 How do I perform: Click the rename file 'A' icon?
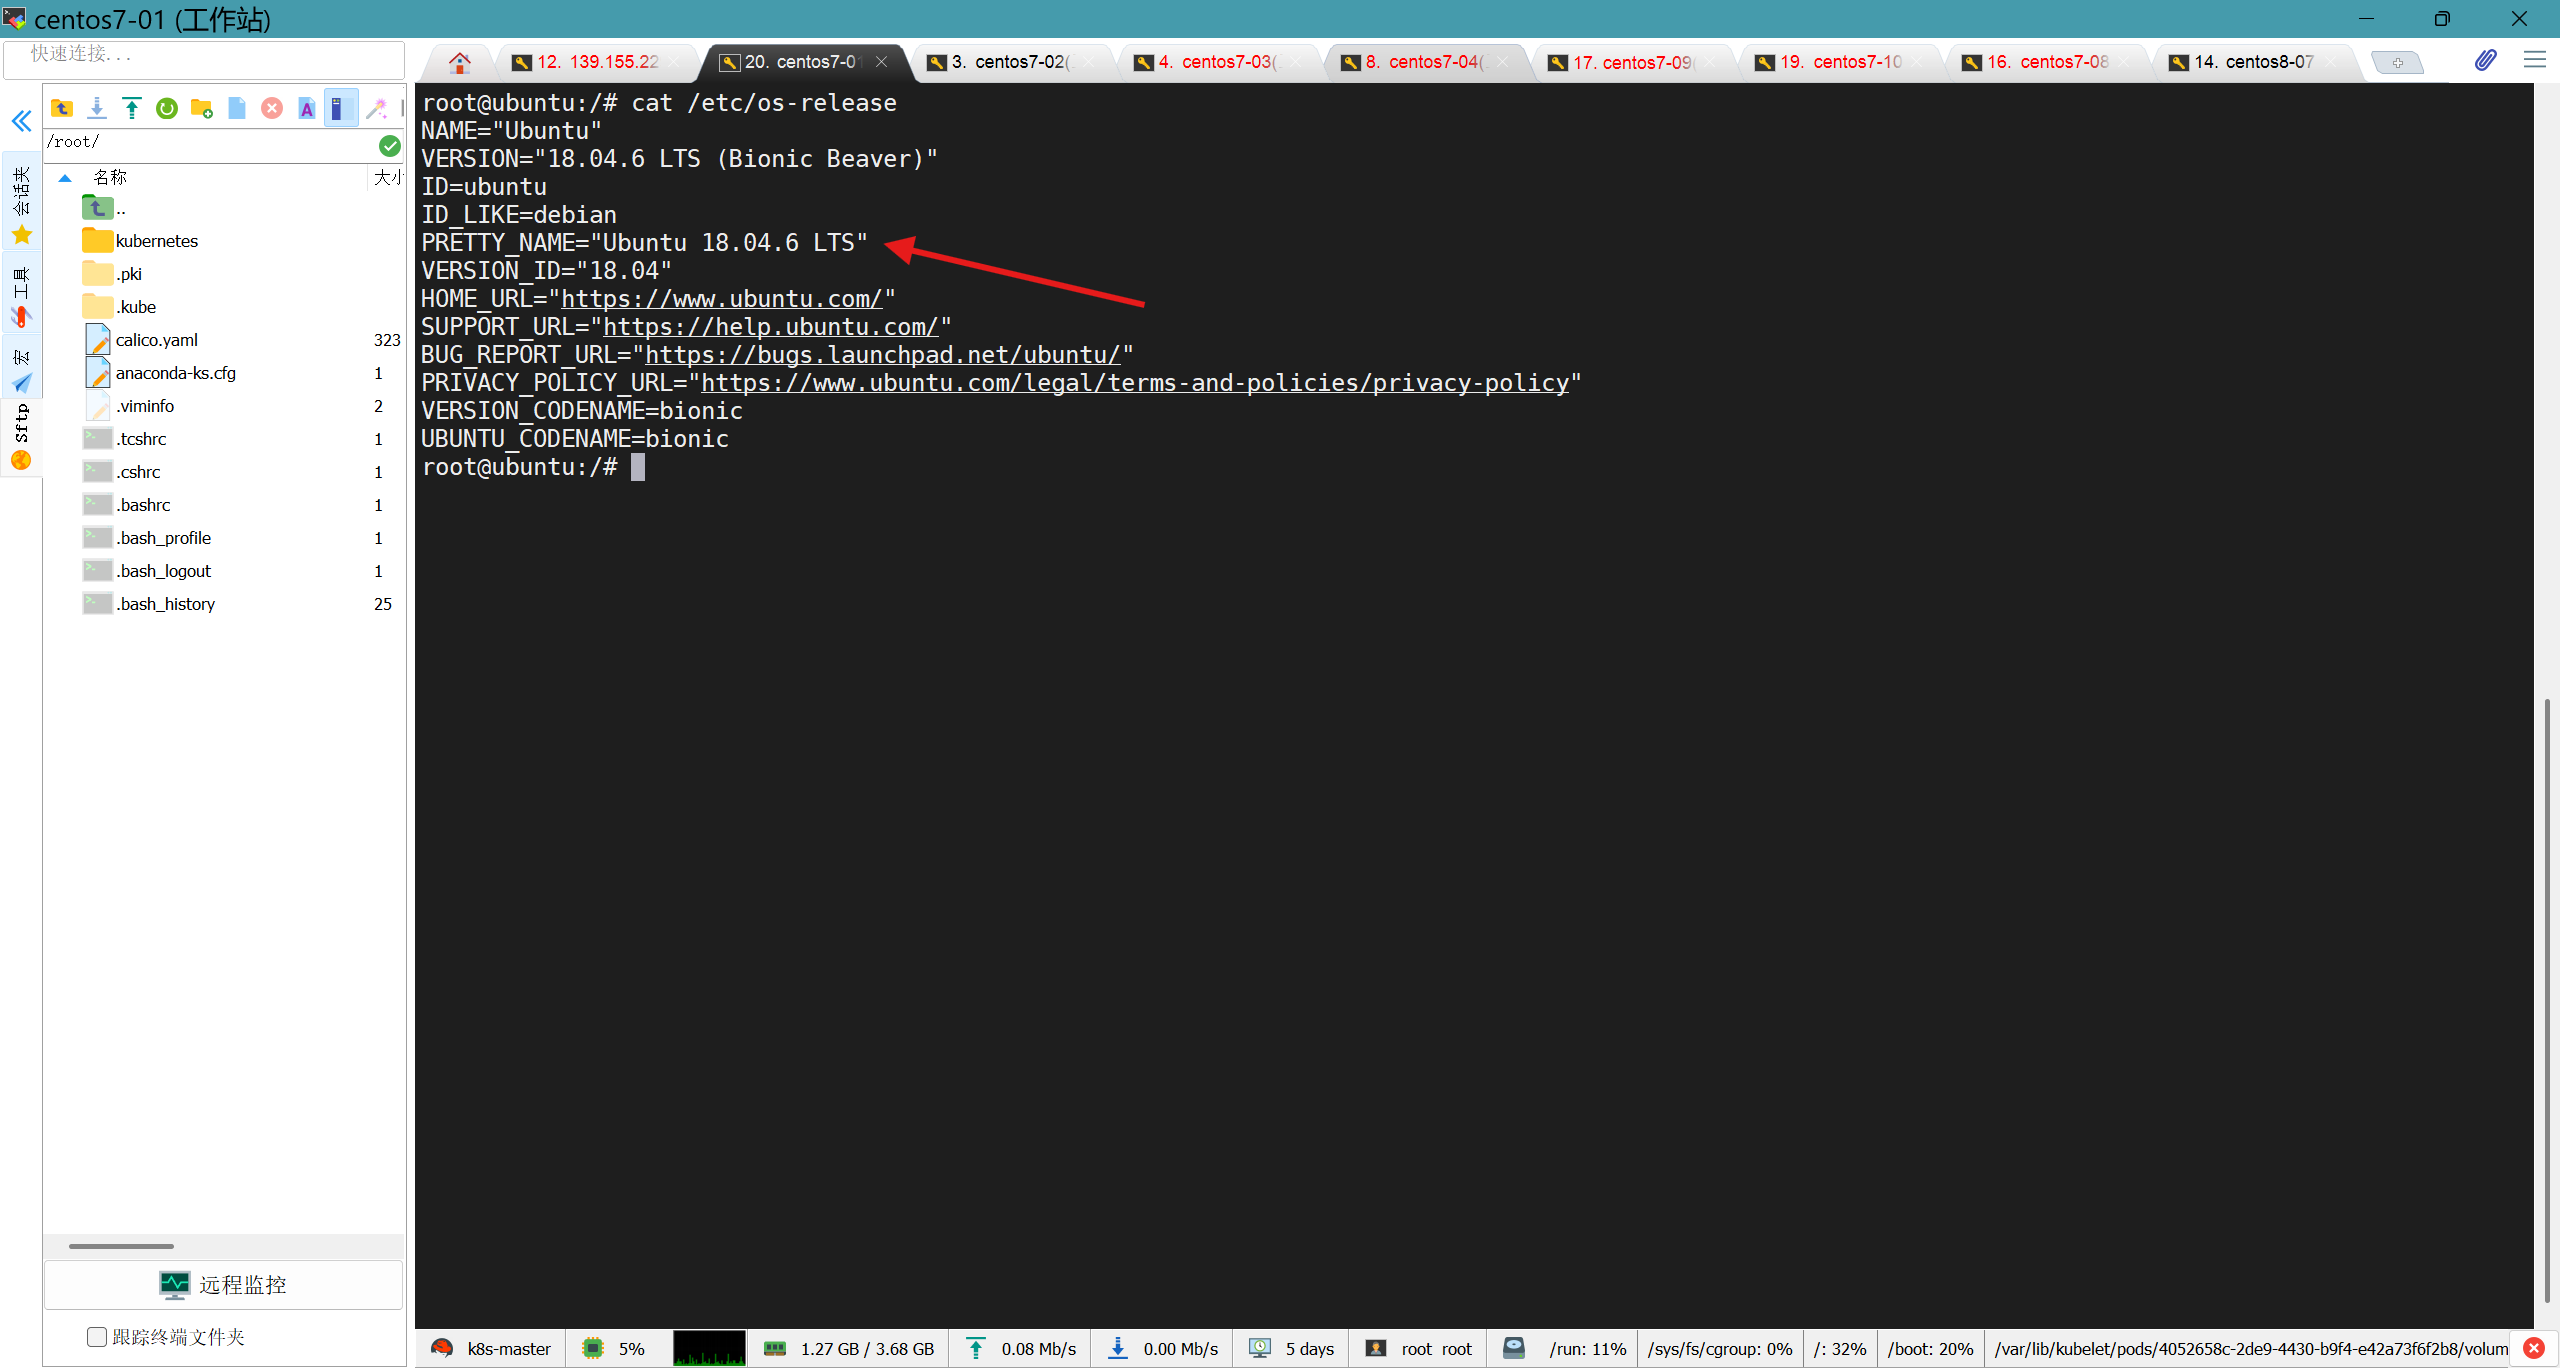307,108
